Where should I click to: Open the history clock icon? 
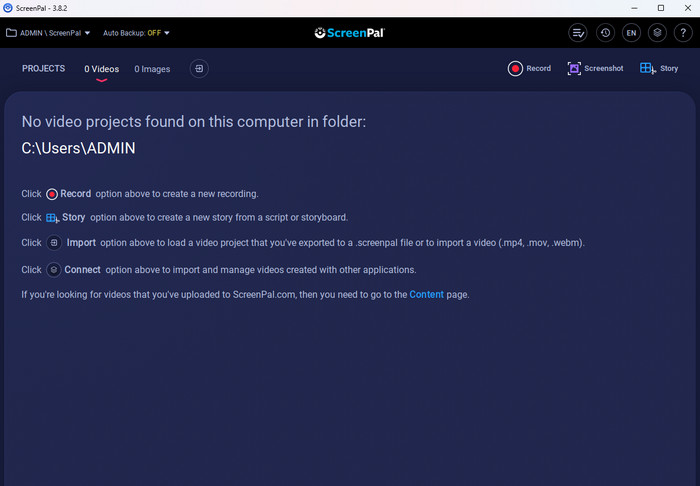pyautogui.click(x=605, y=33)
